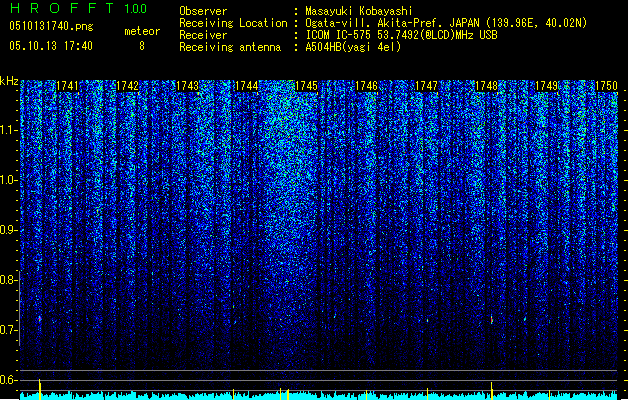Click the 0.6 frequency axis label
Screen dimensions: 629x400
[8, 380]
